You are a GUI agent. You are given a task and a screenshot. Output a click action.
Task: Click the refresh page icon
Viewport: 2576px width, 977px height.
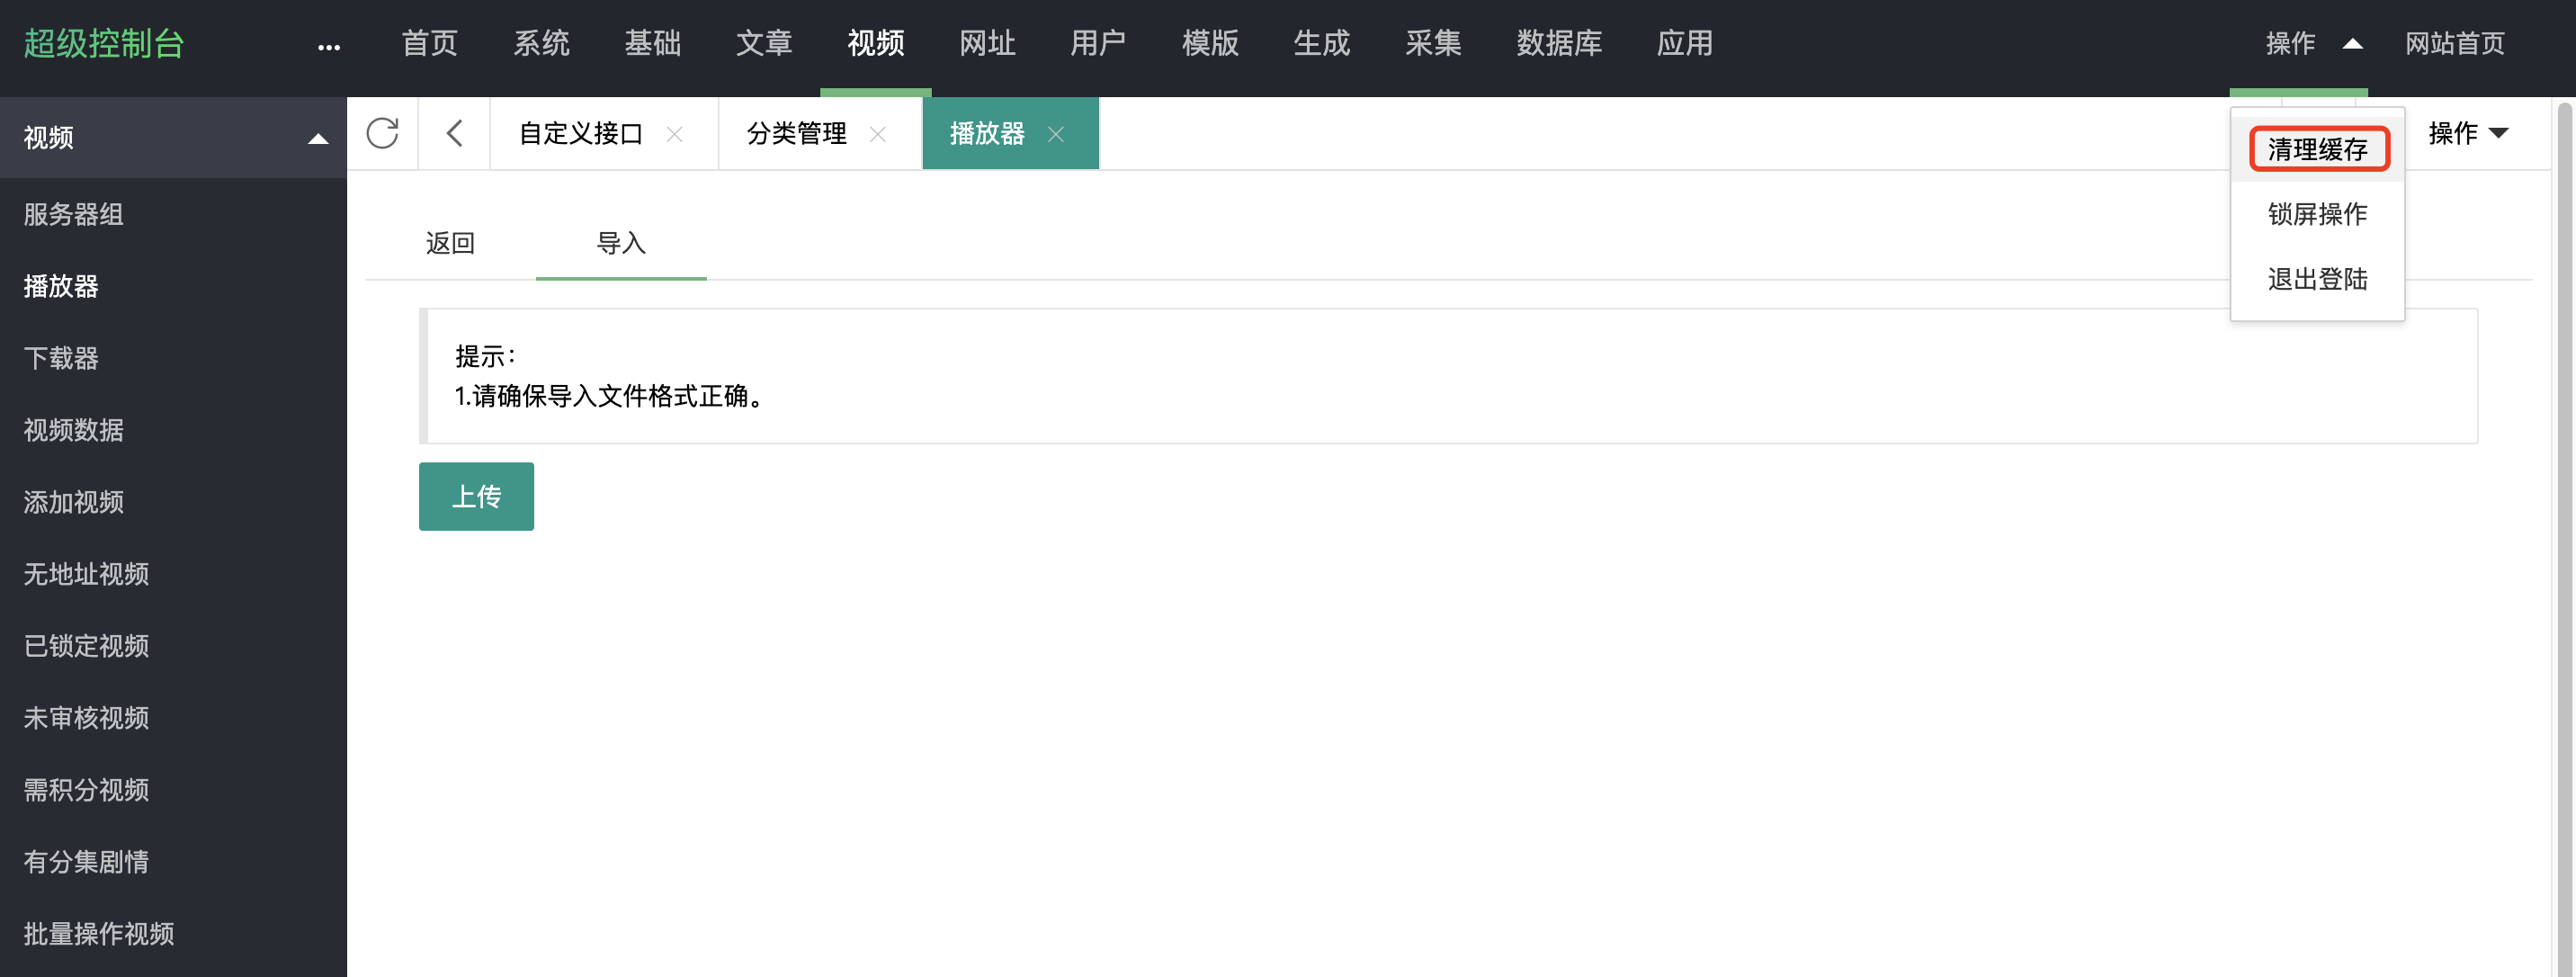click(x=382, y=133)
